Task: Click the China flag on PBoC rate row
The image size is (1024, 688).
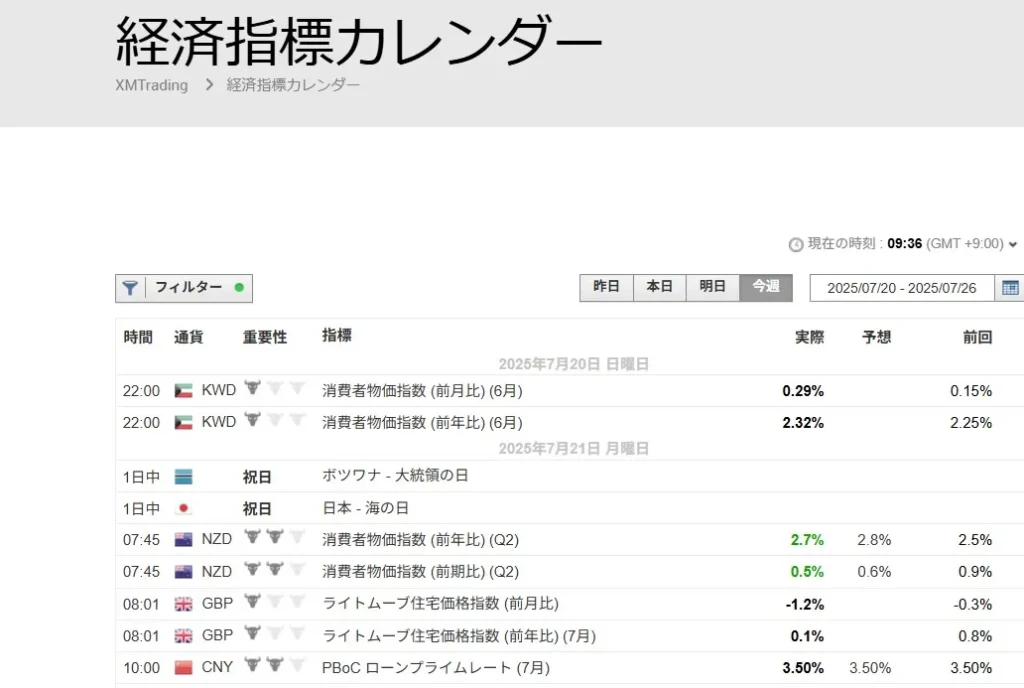Action: point(184,667)
